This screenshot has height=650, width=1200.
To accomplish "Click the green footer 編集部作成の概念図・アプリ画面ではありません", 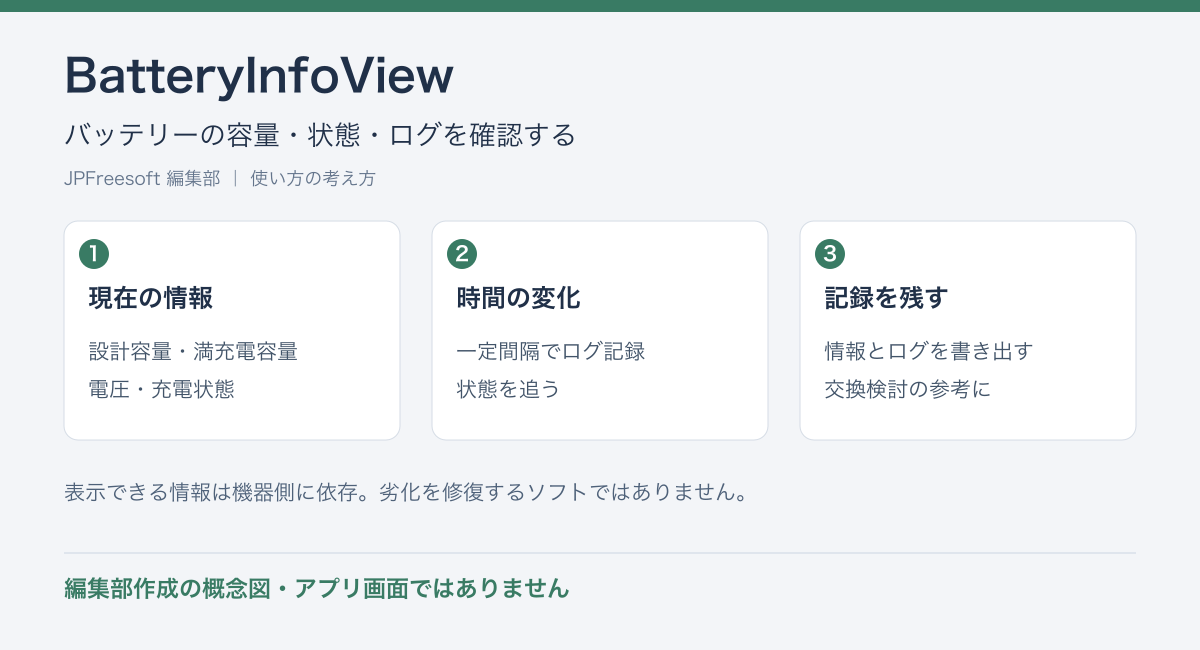I will click(x=317, y=589).
